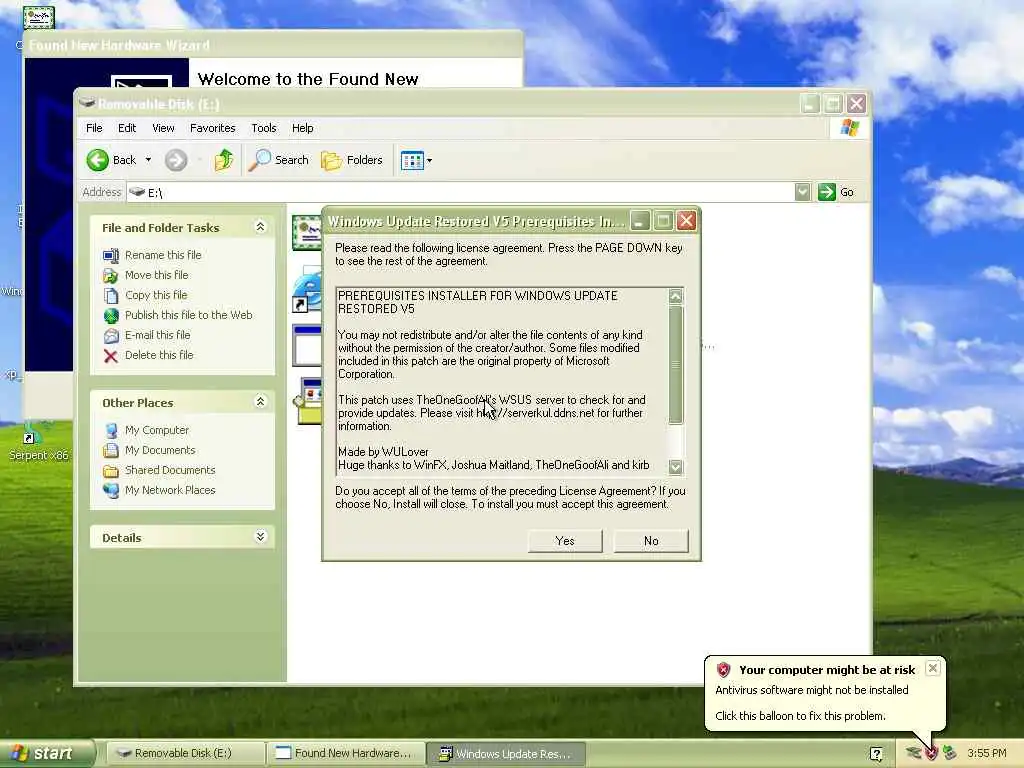The width and height of the screenshot is (1024, 768).
Task: Open My Network Places link
Action: coord(170,490)
